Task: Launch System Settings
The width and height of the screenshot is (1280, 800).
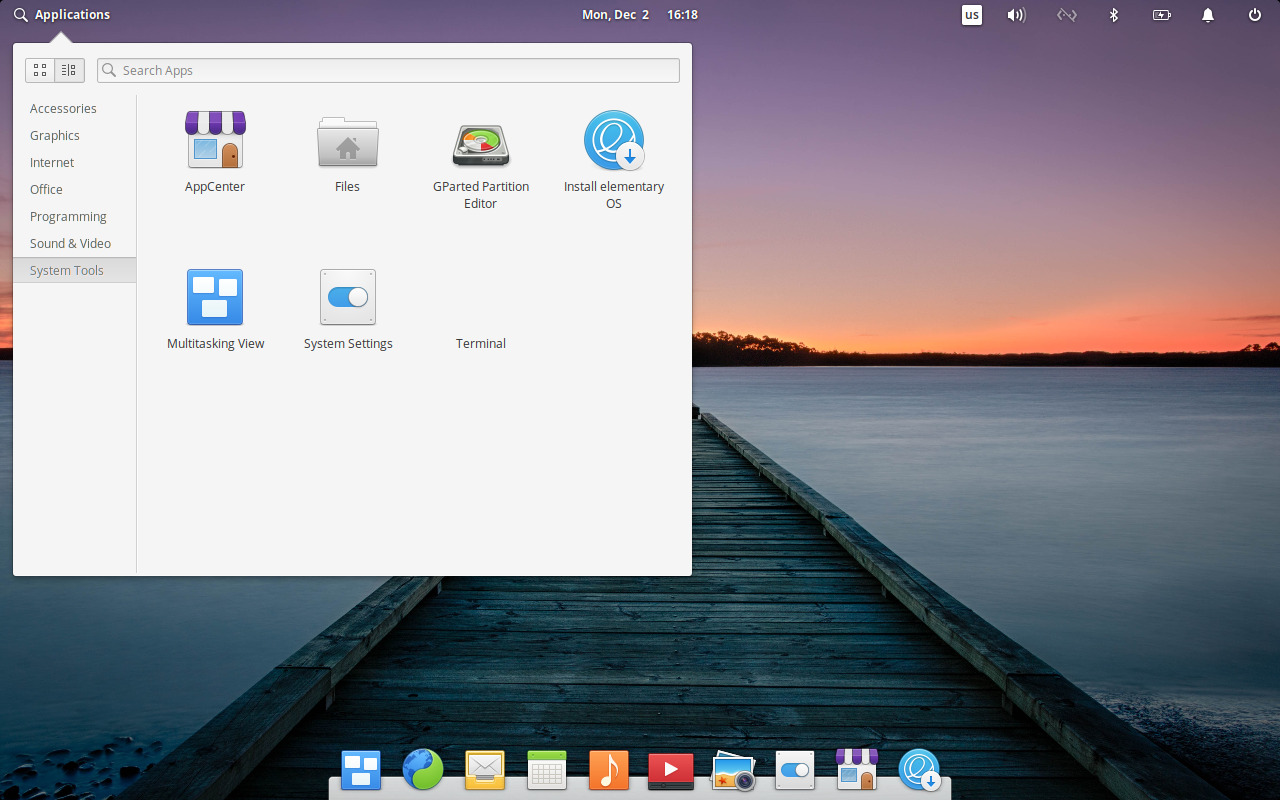Action: 347,297
